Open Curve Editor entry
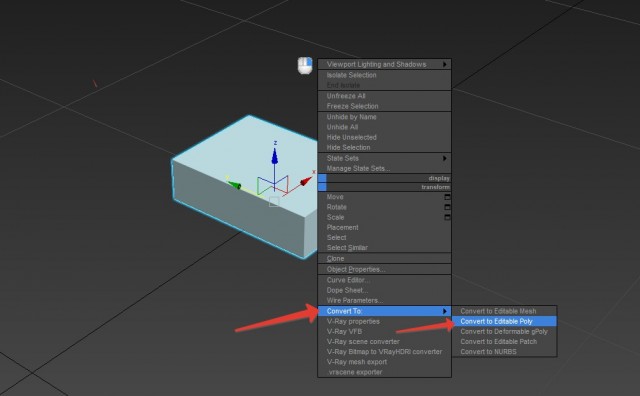640x396 pixels. (384, 280)
